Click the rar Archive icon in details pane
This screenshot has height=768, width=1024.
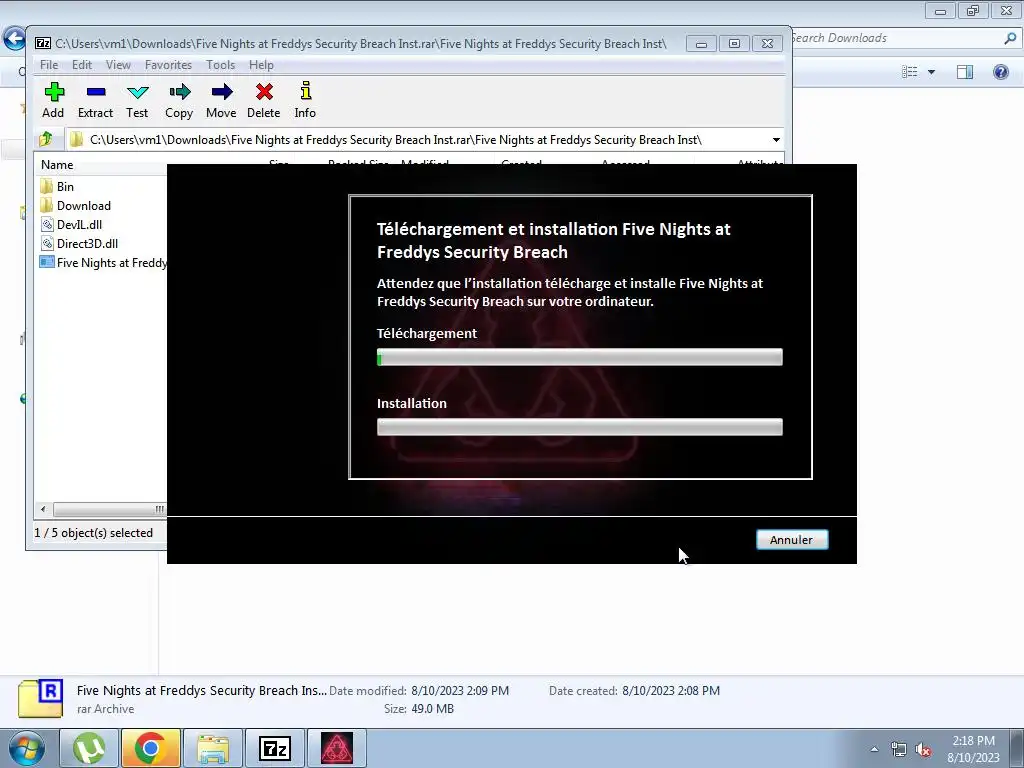(40, 699)
